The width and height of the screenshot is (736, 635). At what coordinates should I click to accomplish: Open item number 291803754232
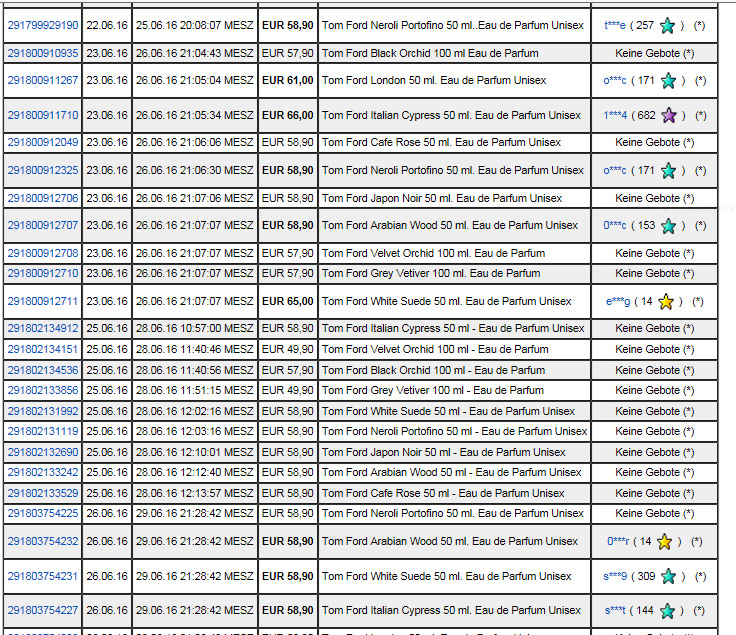coord(43,541)
